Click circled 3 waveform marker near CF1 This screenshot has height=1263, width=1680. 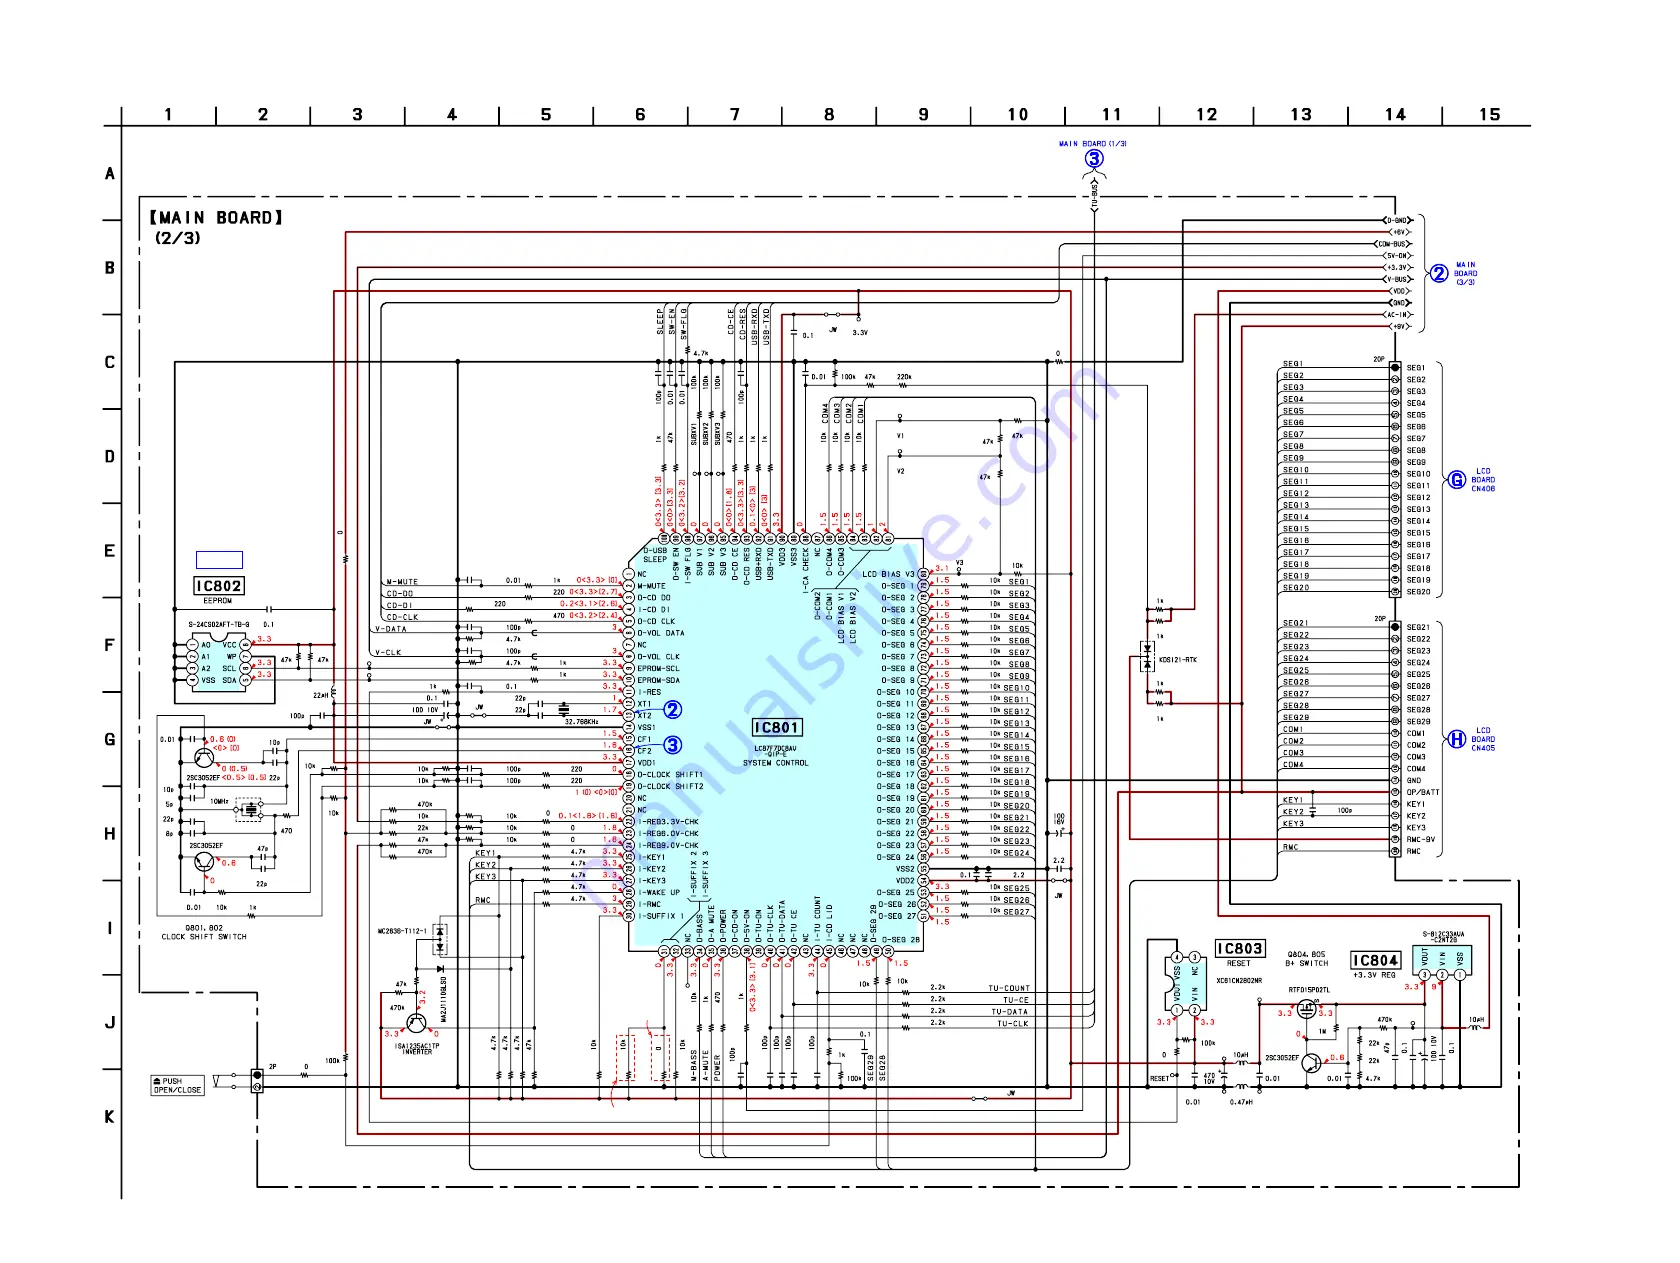tap(673, 745)
